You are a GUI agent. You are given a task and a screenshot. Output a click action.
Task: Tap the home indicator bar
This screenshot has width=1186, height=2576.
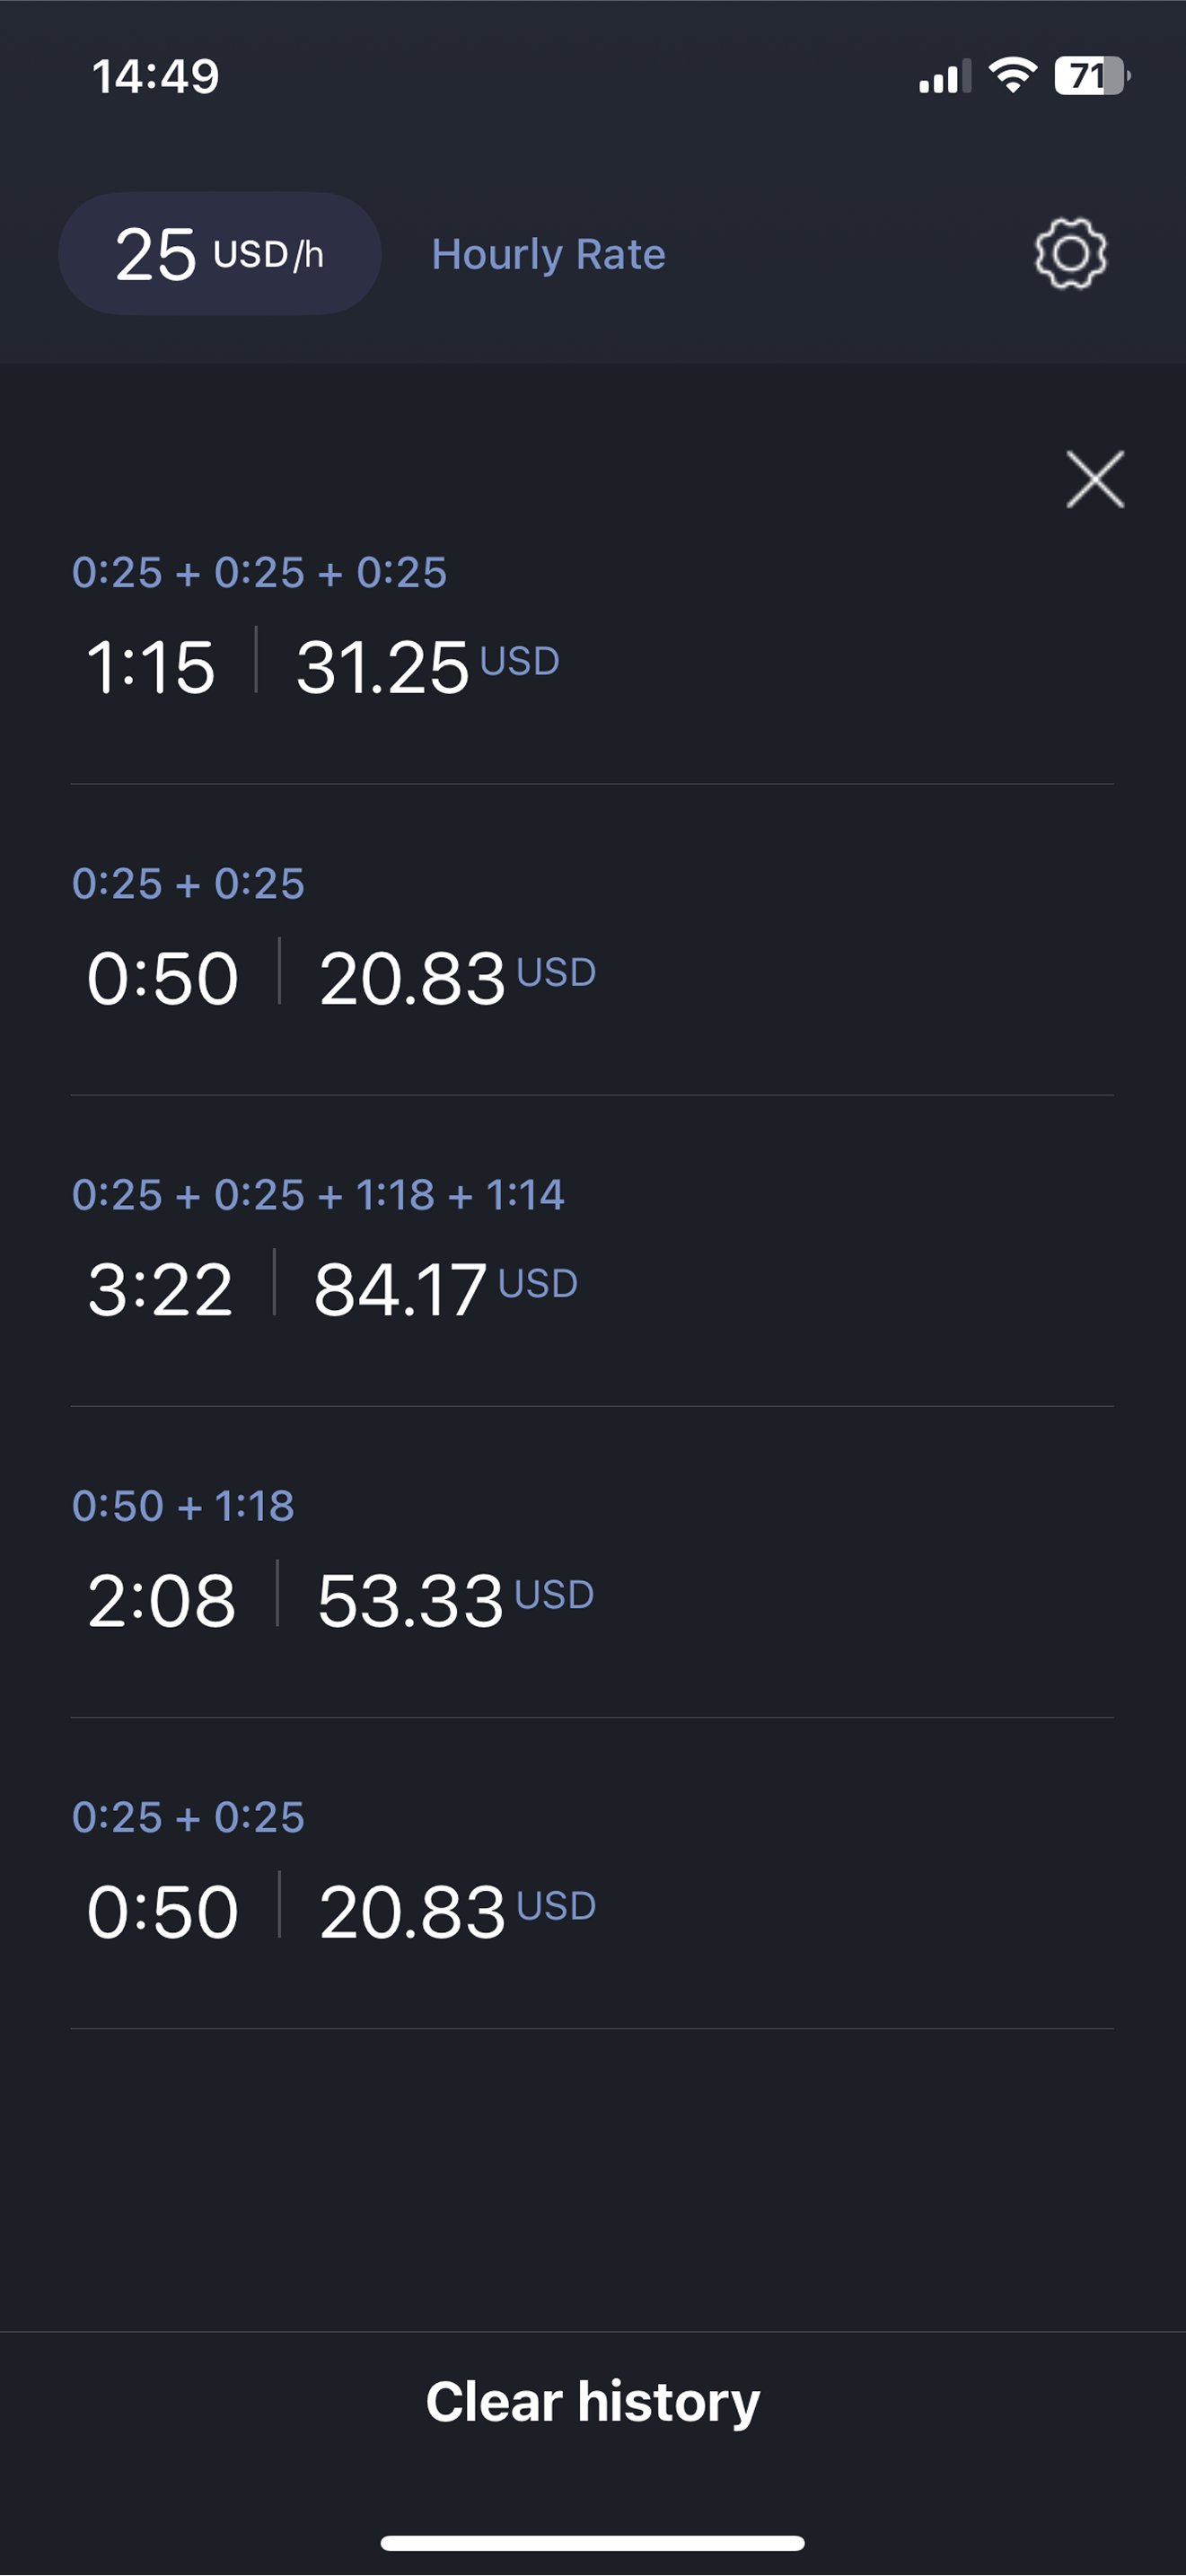593,2543
